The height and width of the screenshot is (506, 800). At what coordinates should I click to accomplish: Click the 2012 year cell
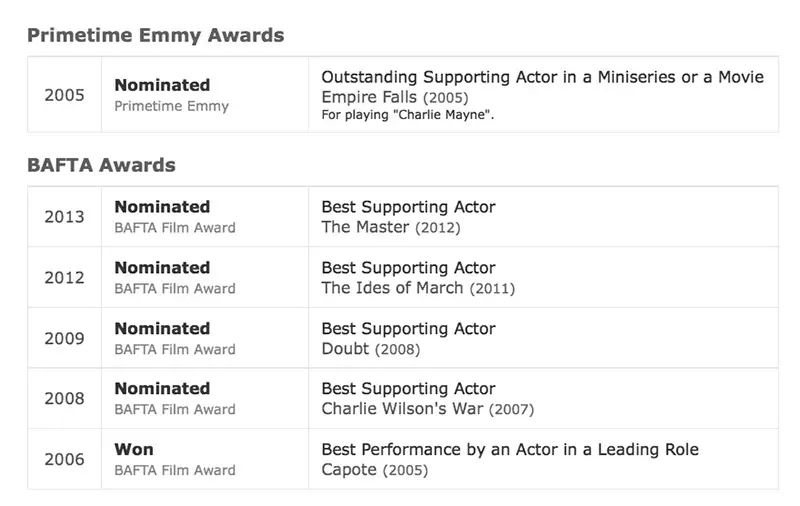click(64, 277)
